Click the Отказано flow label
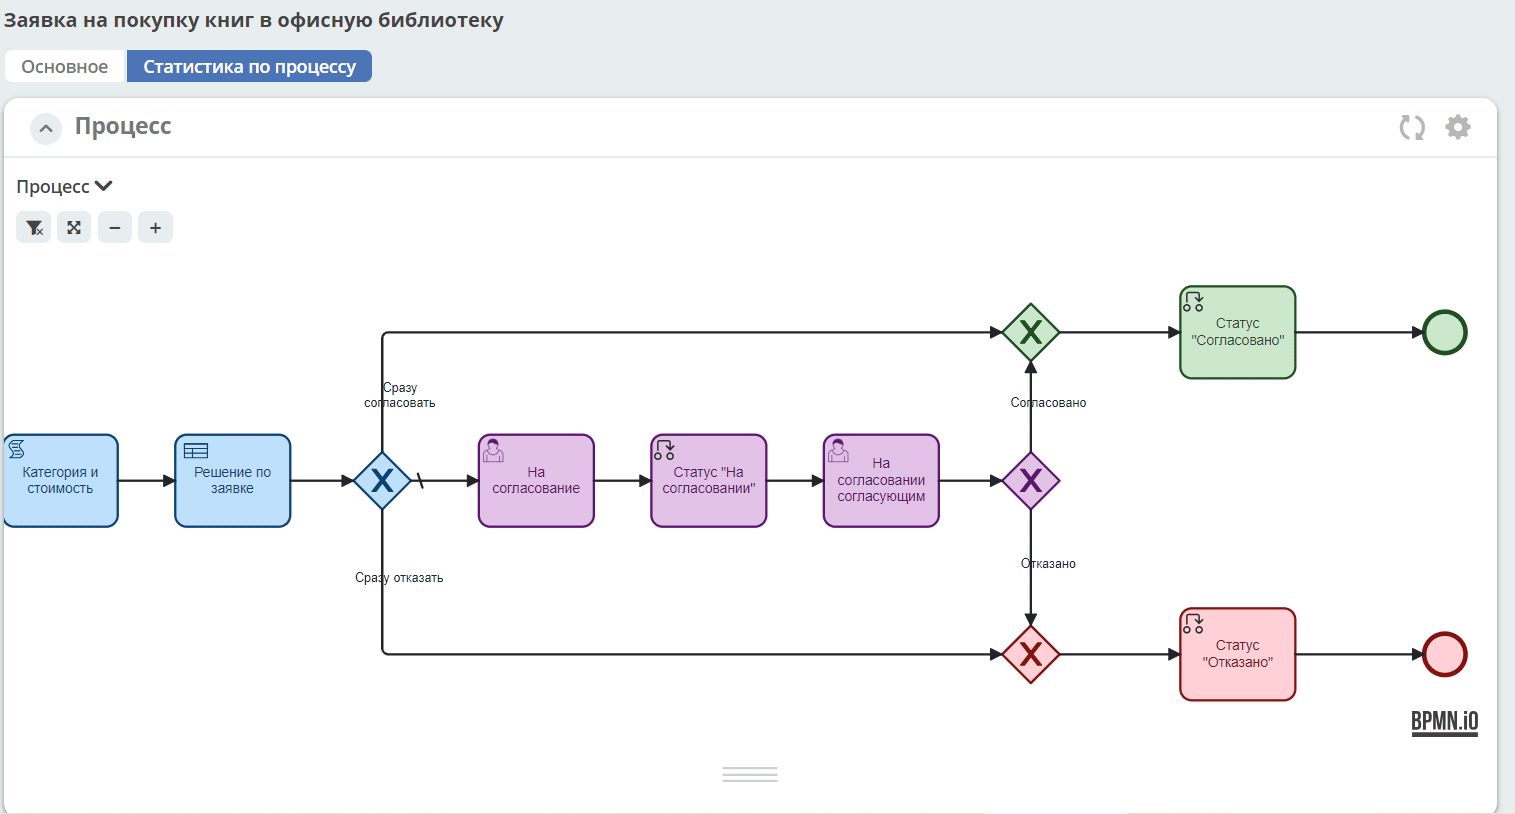Screen dimensions: 1515x814 [1048, 564]
